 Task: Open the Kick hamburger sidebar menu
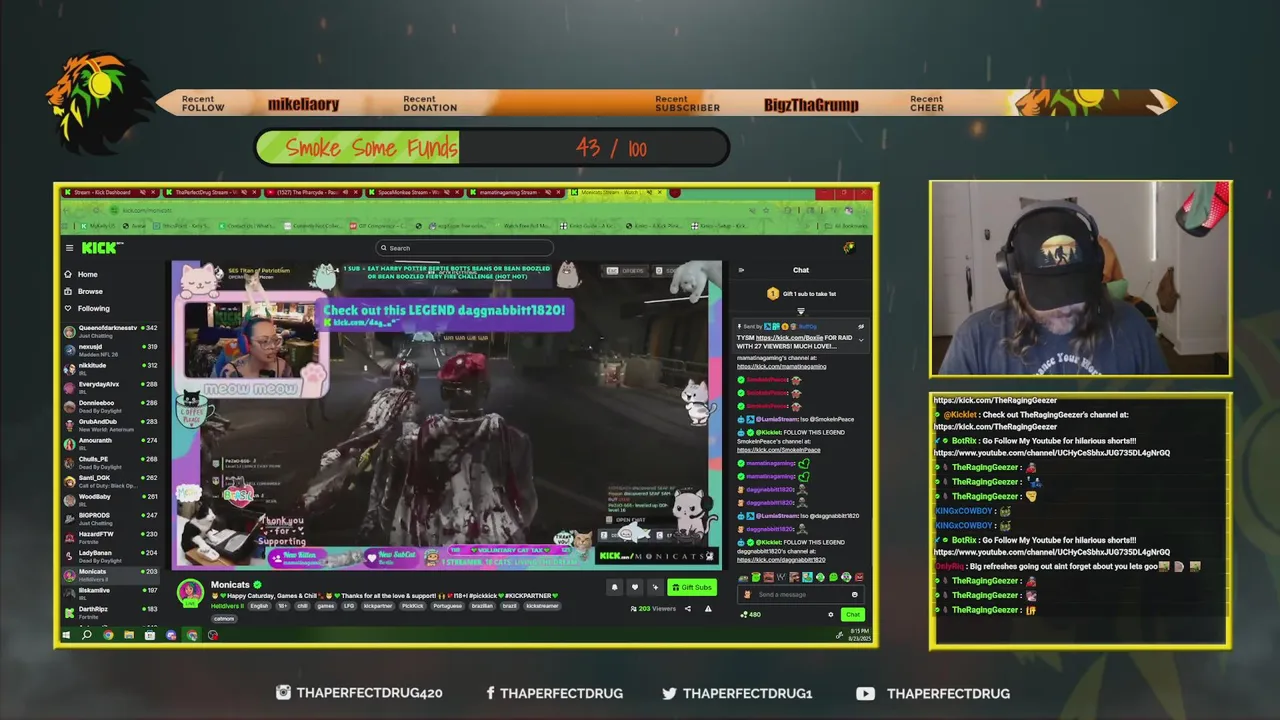click(69, 248)
